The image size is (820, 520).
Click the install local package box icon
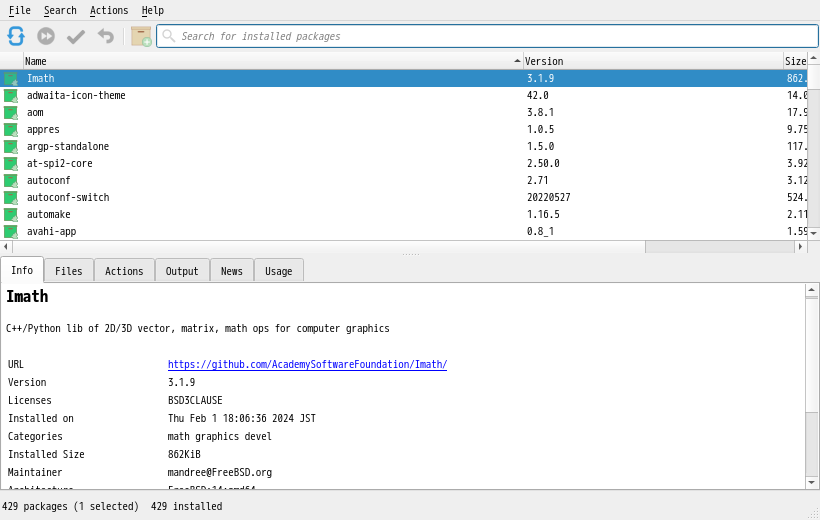(x=141, y=36)
